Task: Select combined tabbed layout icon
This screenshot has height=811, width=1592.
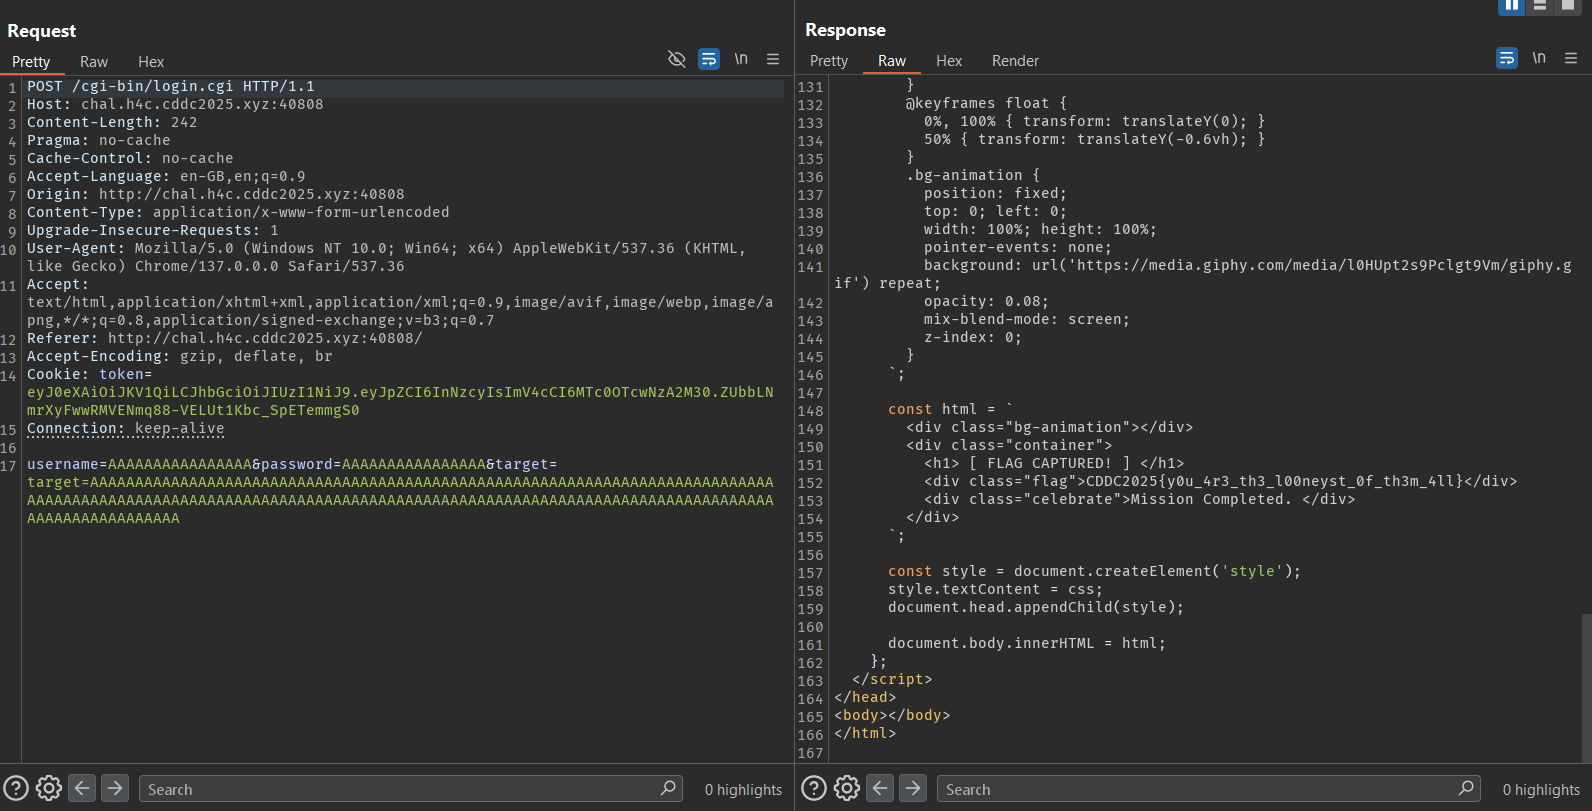Action: (1568, 5)
